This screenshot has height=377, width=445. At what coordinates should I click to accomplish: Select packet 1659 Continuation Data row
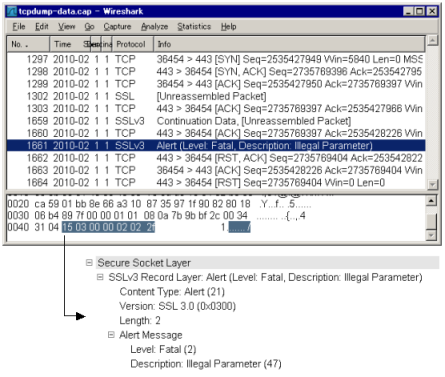216,121
